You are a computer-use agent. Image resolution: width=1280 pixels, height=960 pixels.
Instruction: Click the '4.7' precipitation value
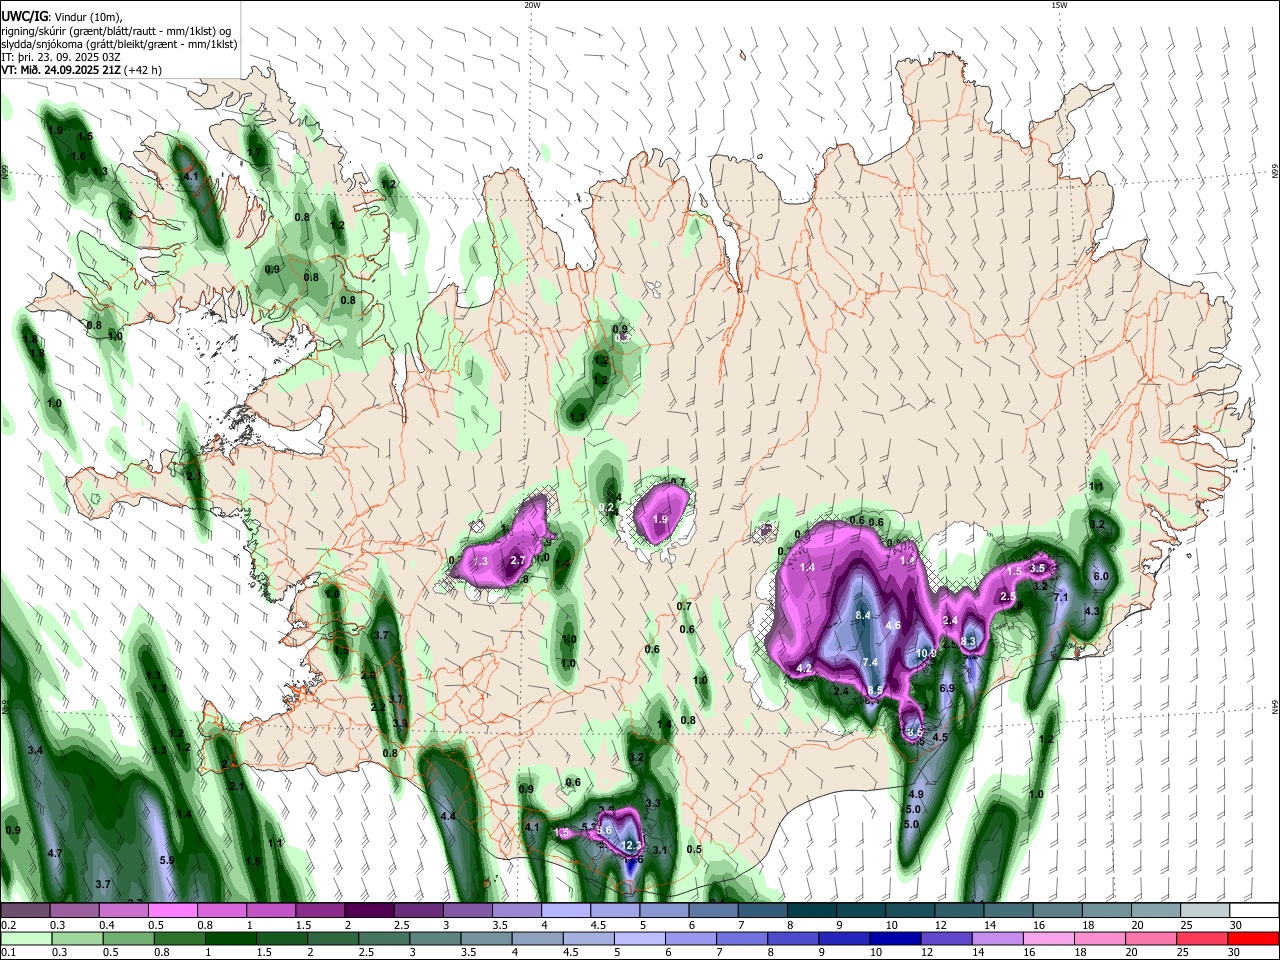[x=55, y=853]
